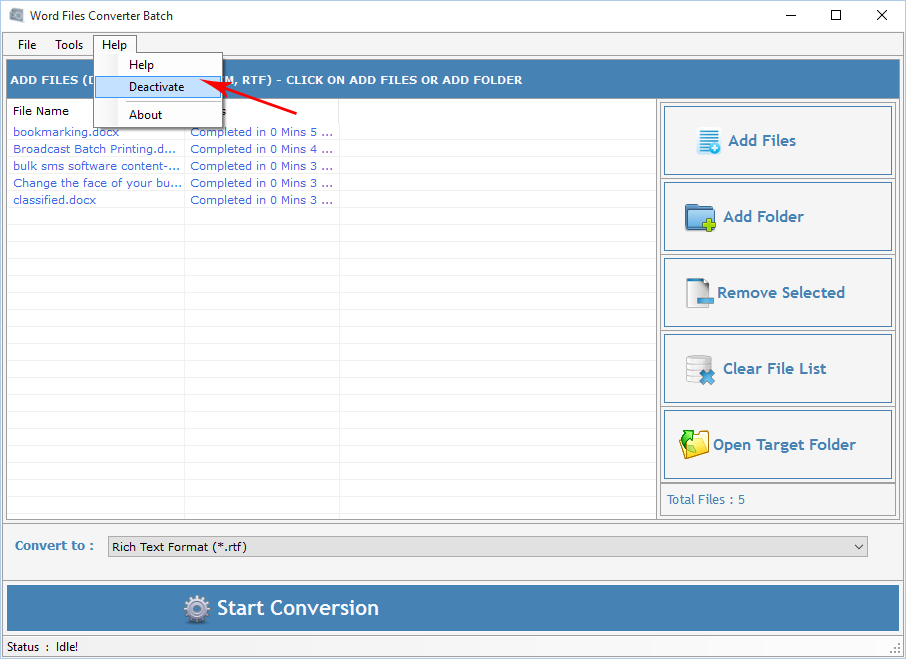Click the Total Files : 5 label
The height and width of the screenshot is (659, 906).
click(706, 500)
